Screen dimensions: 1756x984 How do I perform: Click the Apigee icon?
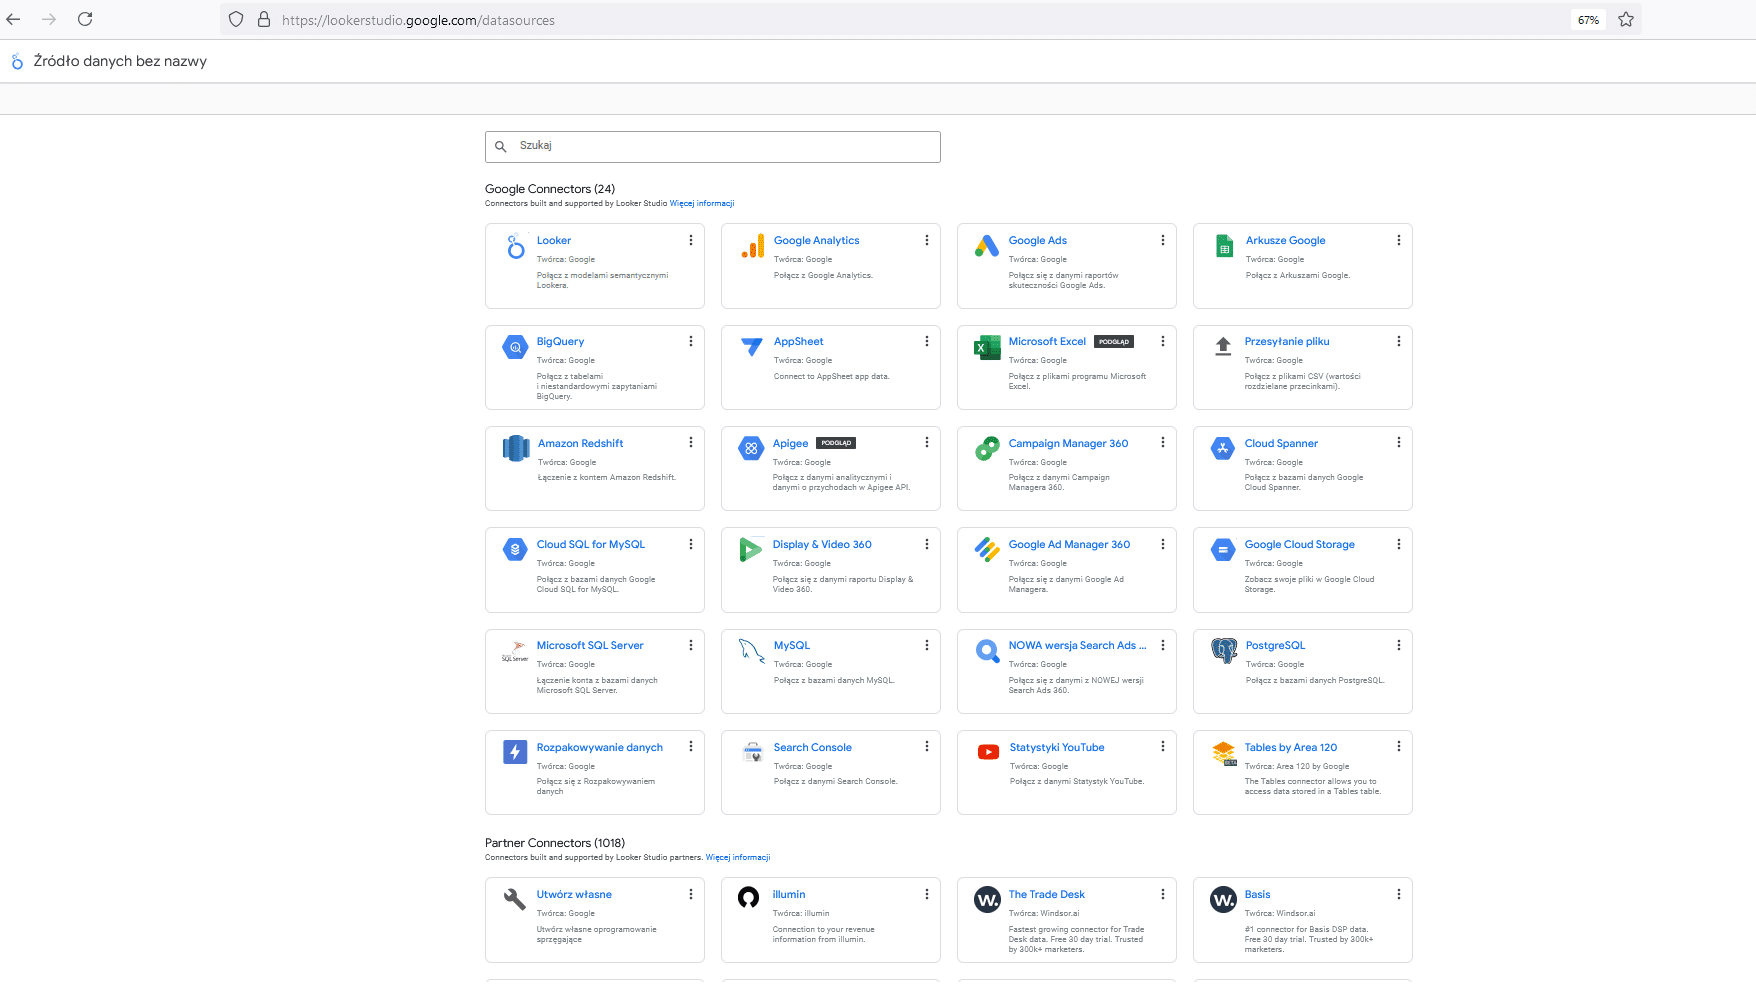[x=751, y=449]
